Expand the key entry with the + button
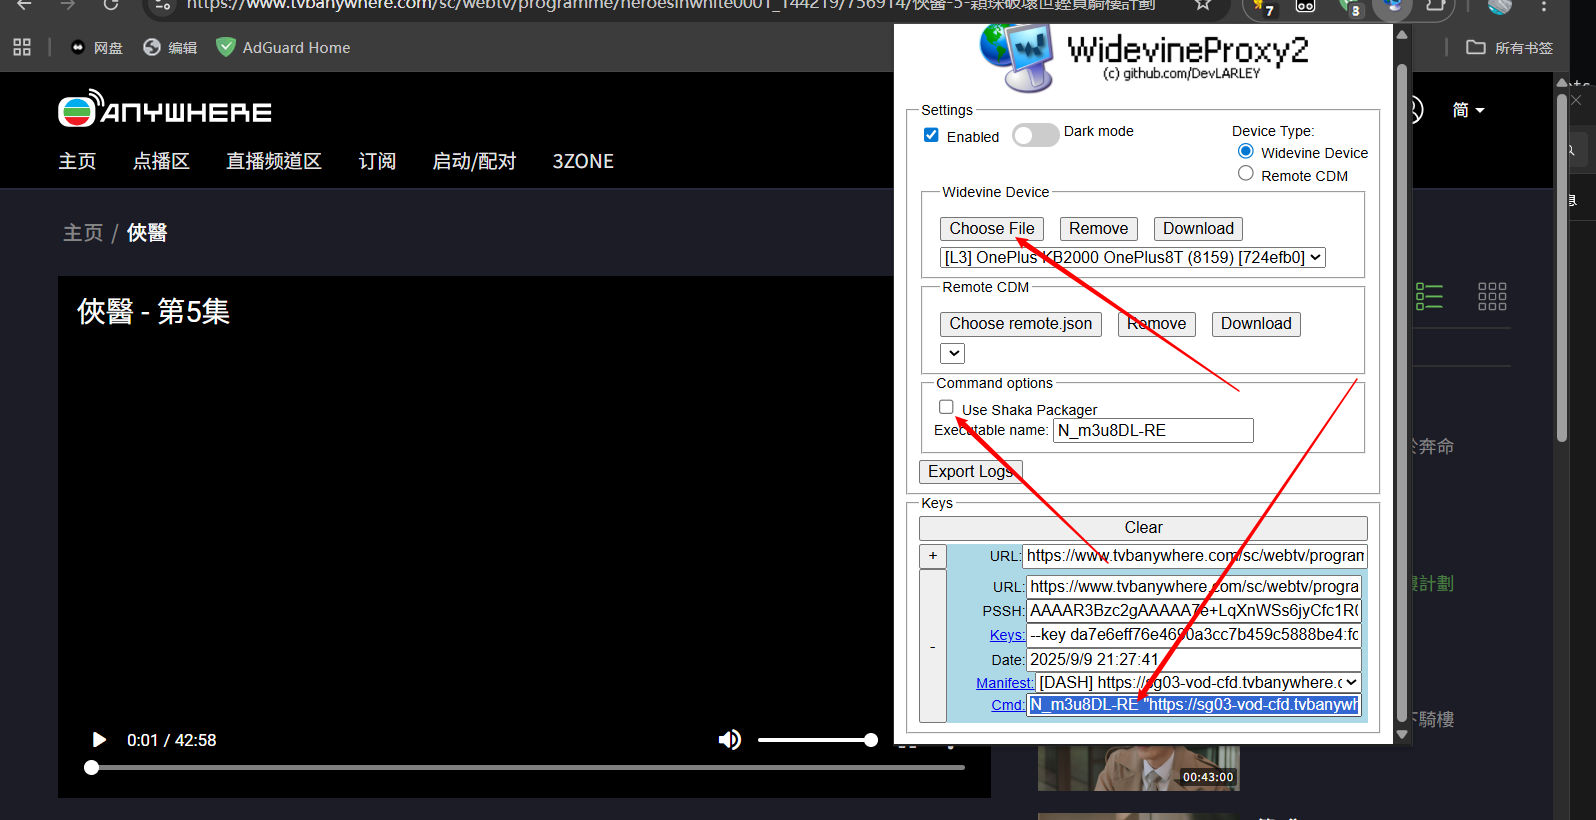Image resolution: width=1596 pixels, height=820 pixels. click(933, 556)
